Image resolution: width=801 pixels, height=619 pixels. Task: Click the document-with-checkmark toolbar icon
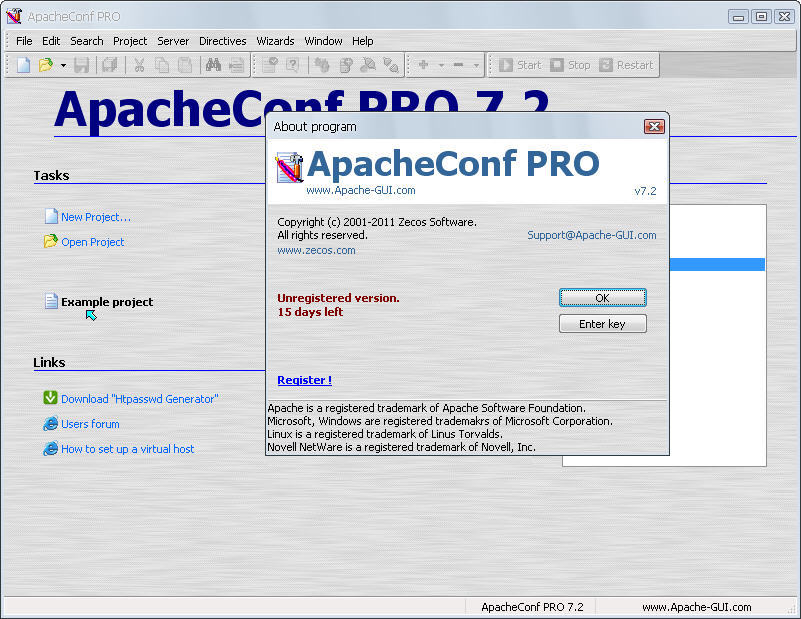click(x=270, y=65)
